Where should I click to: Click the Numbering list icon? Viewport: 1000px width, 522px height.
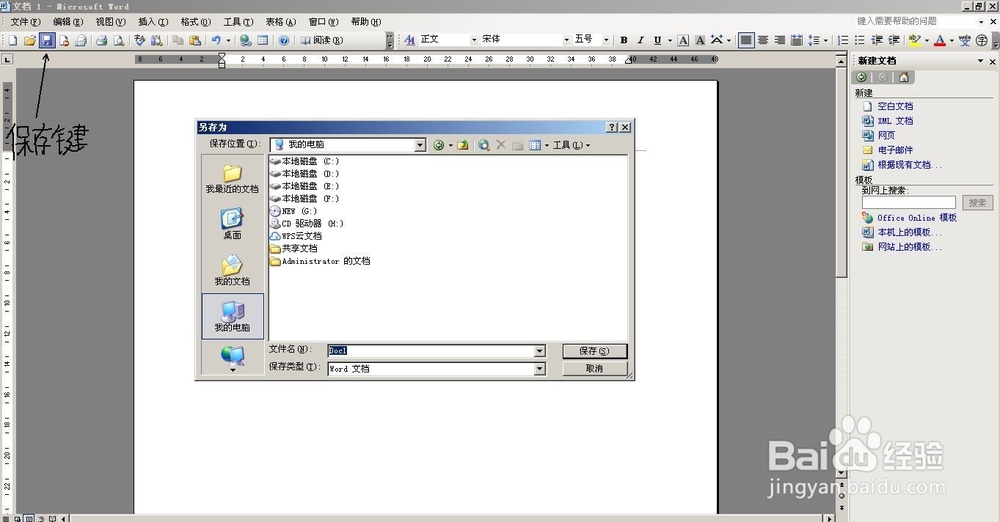point(842,40)
